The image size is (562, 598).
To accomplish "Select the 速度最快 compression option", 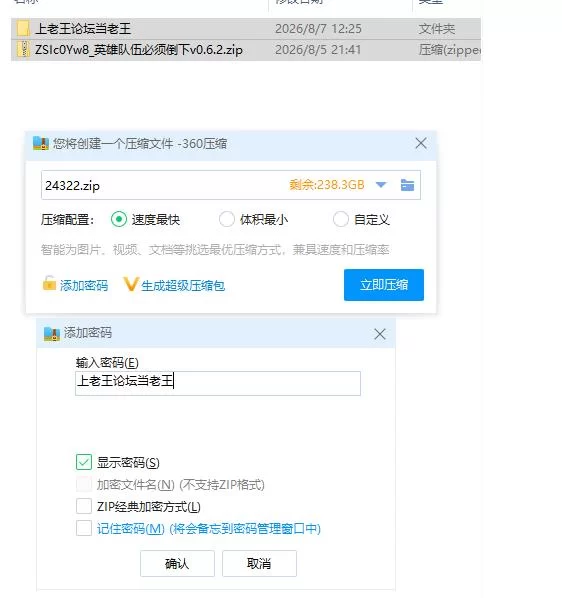I will click(x=119, y=219).
